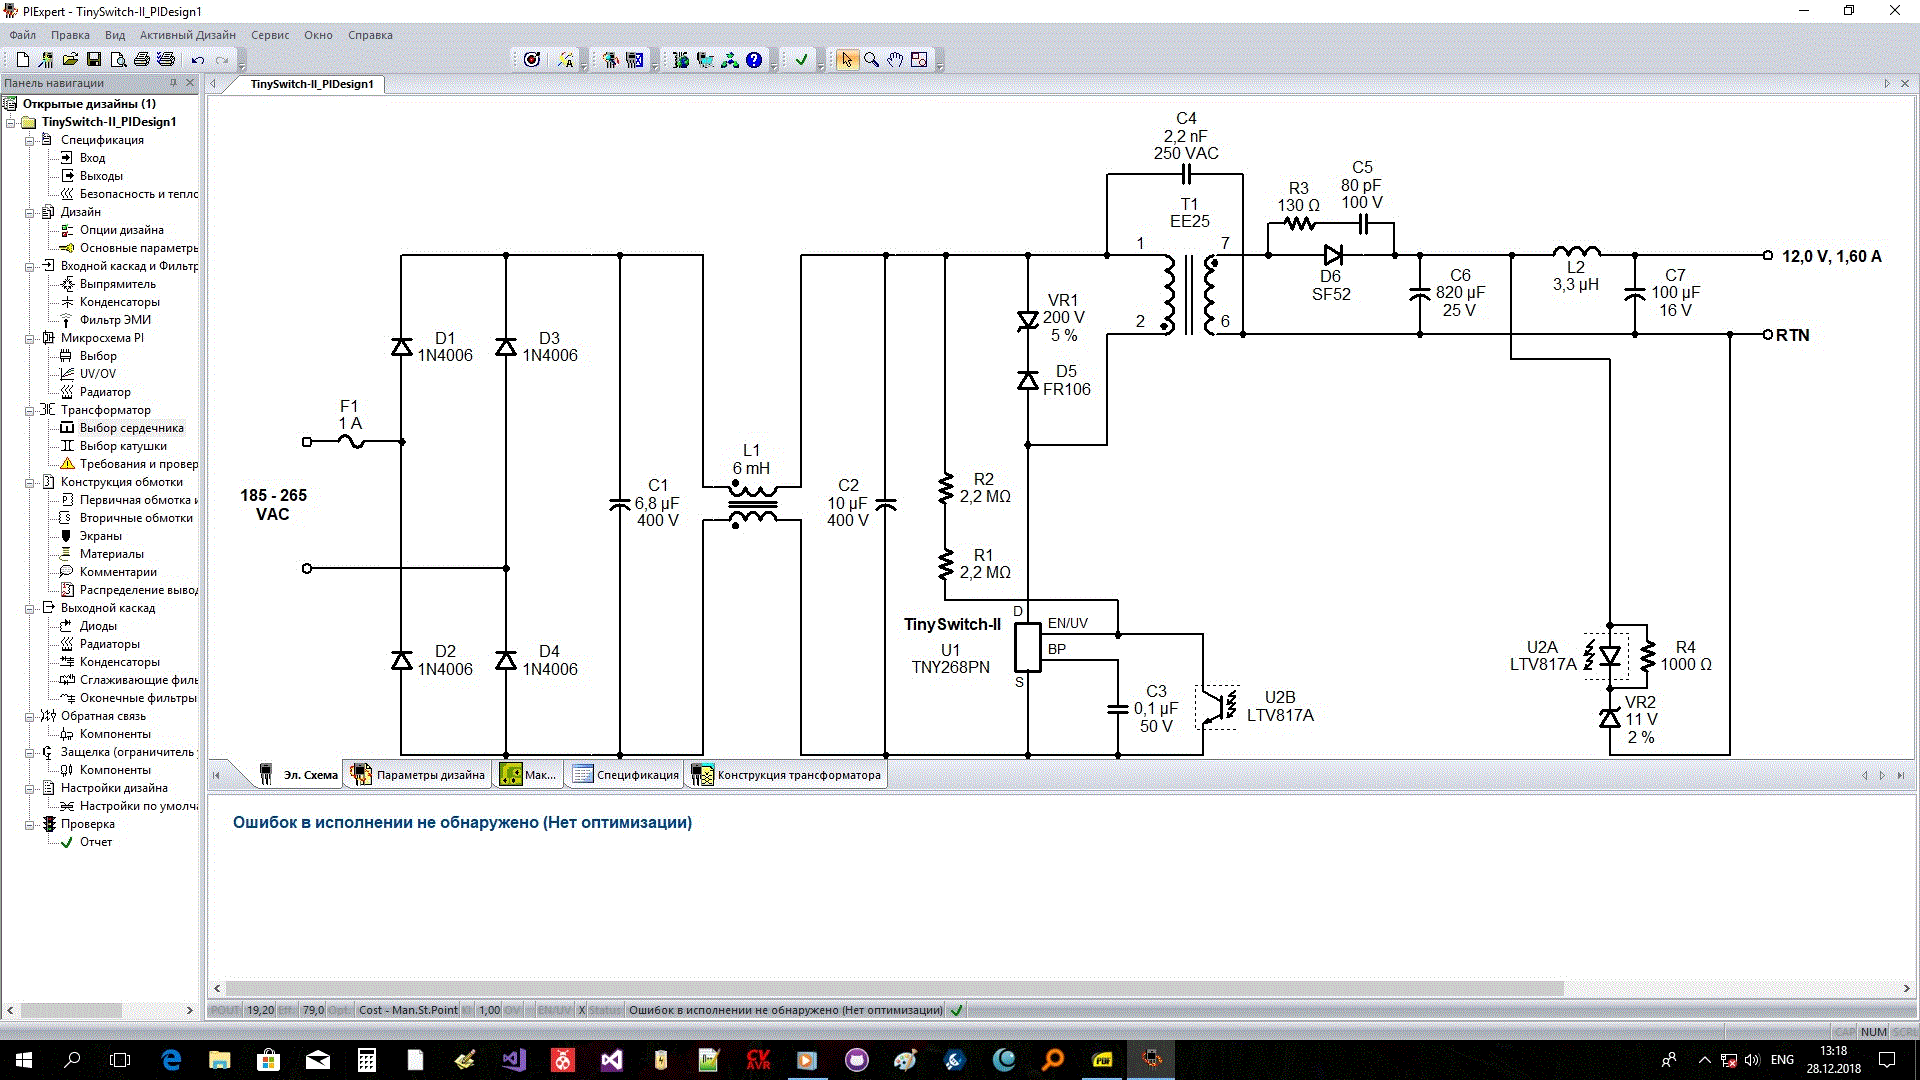Switch to Конструкция трансформатора tab
The image size is (1920, 1080).
[x=787, y=775]
